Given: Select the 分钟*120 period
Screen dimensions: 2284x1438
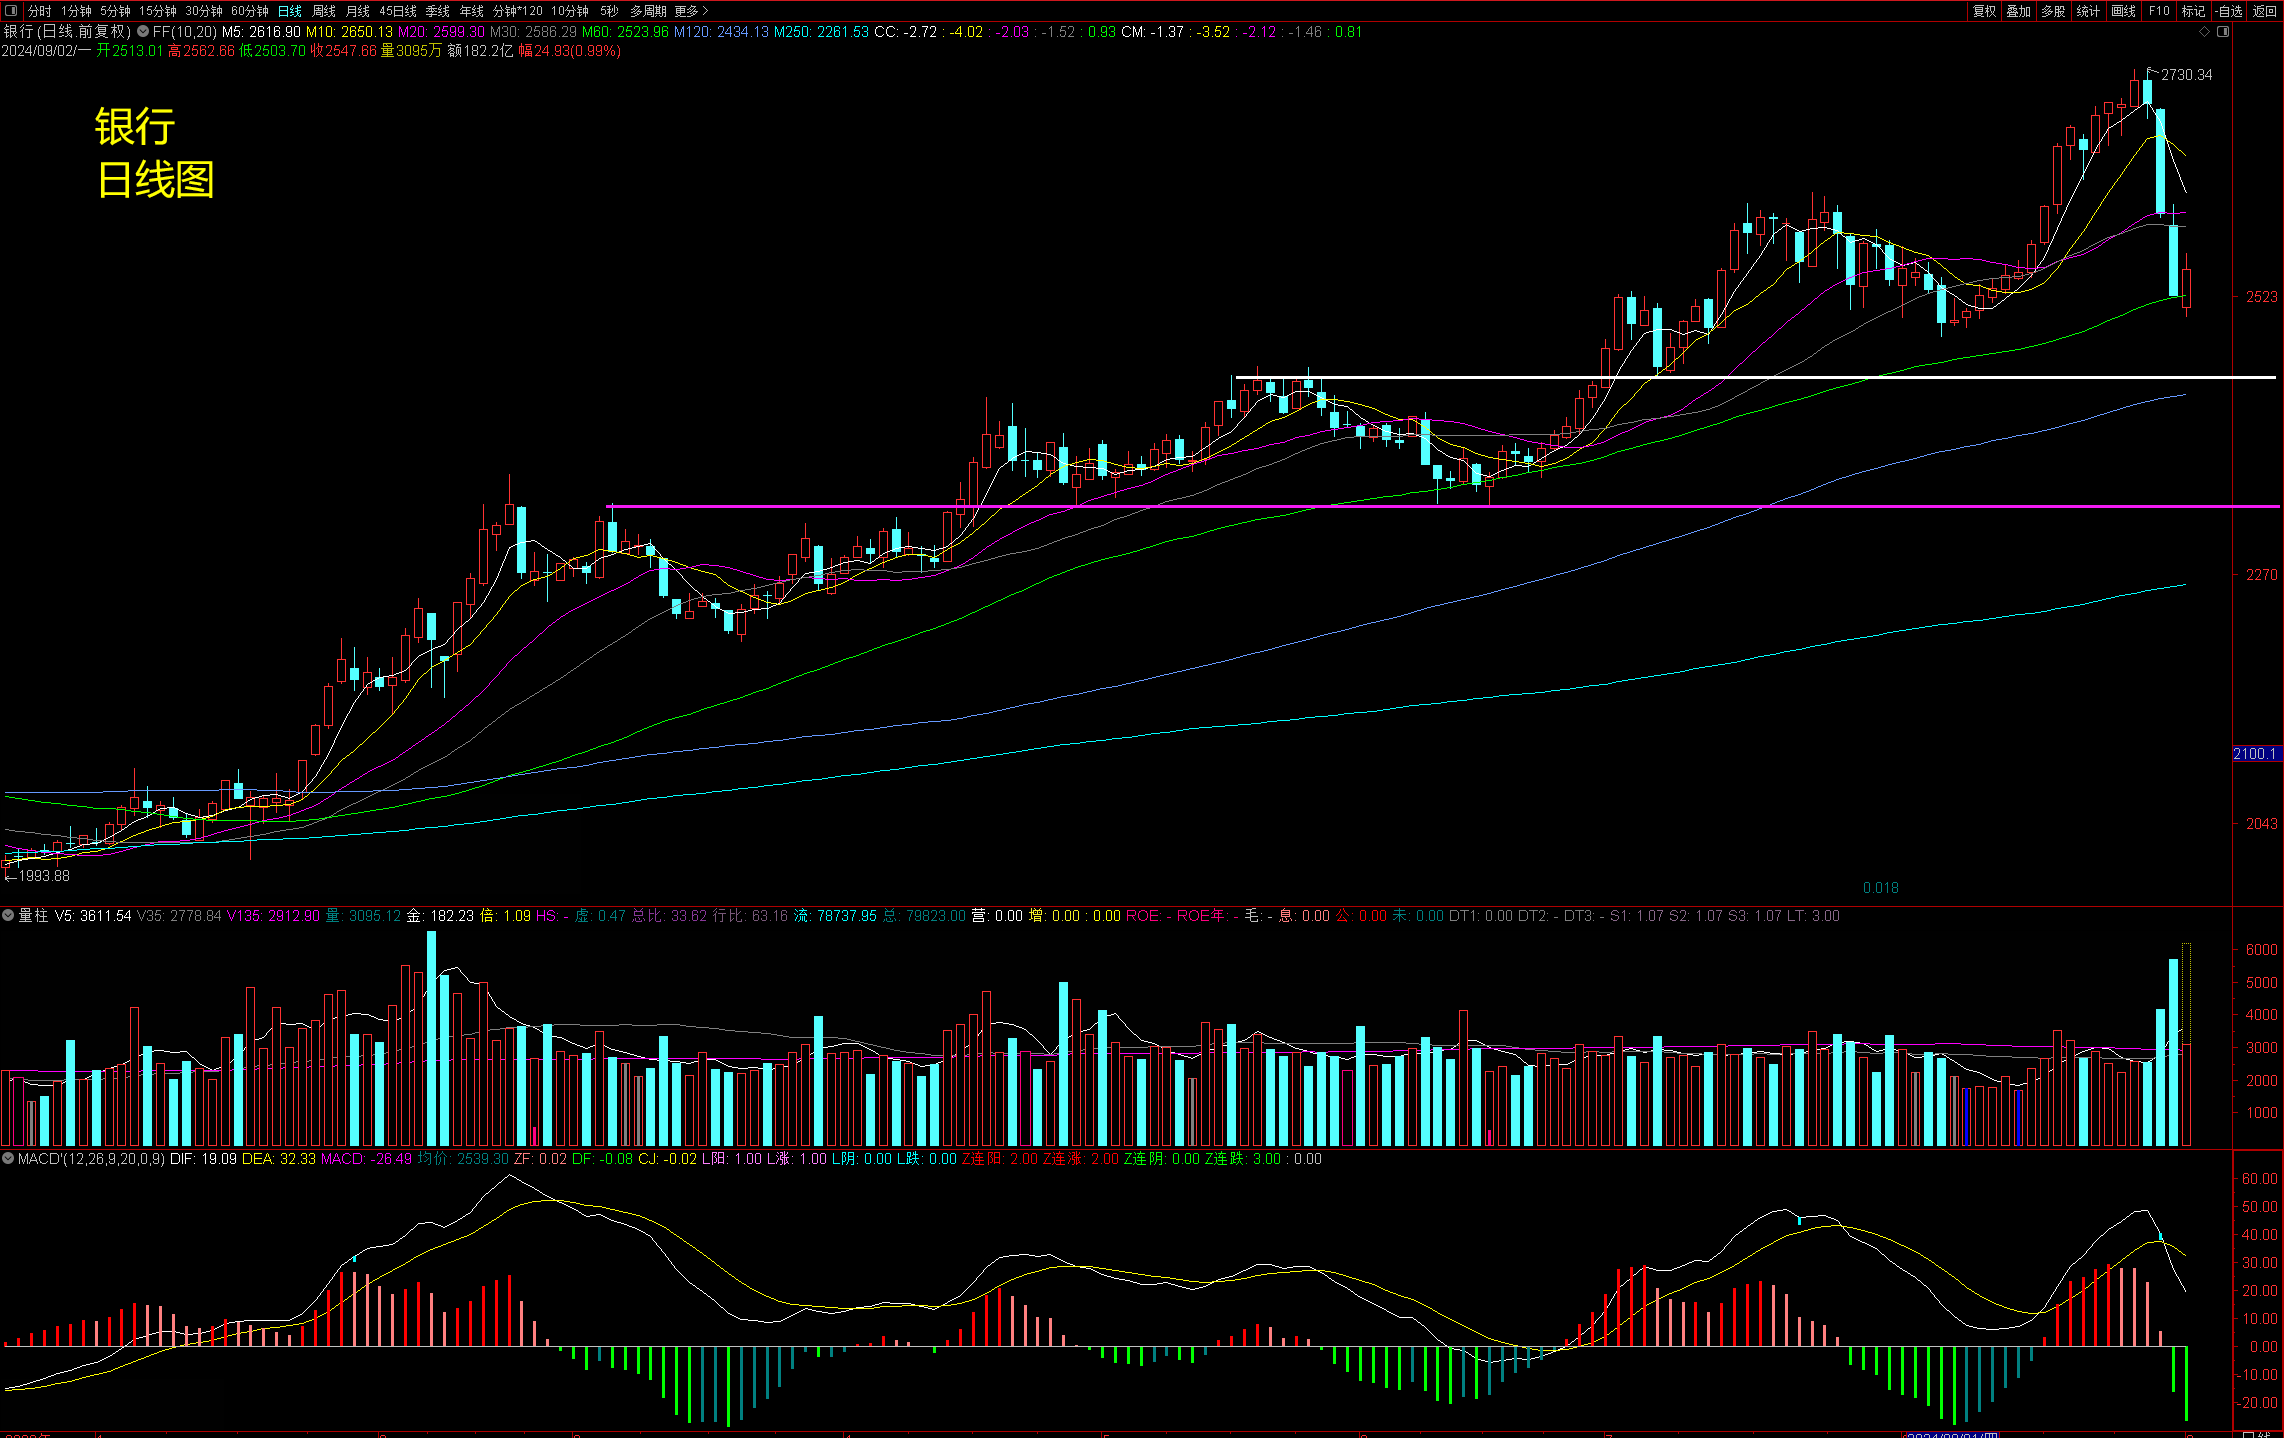Looking at the screenshot, I should (518, 11).
